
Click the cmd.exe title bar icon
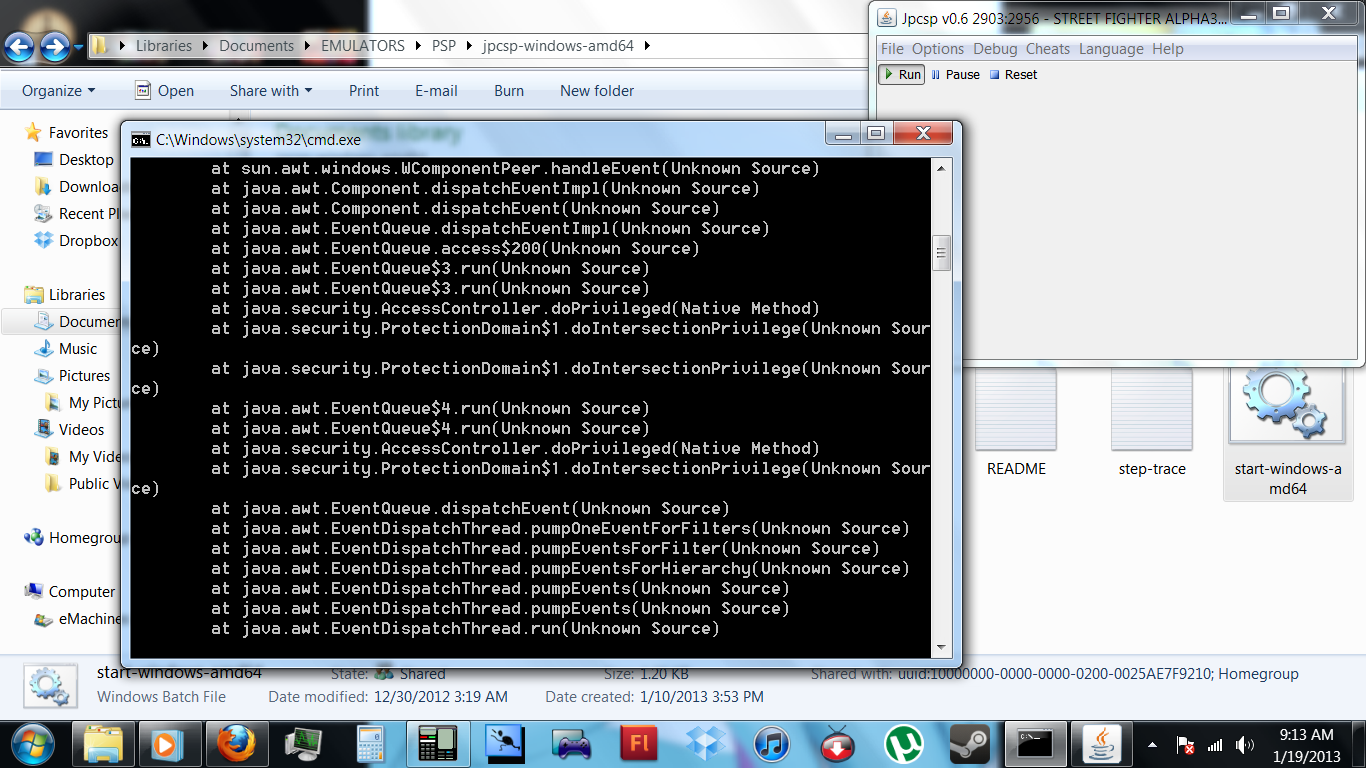(x=141, y=140)
